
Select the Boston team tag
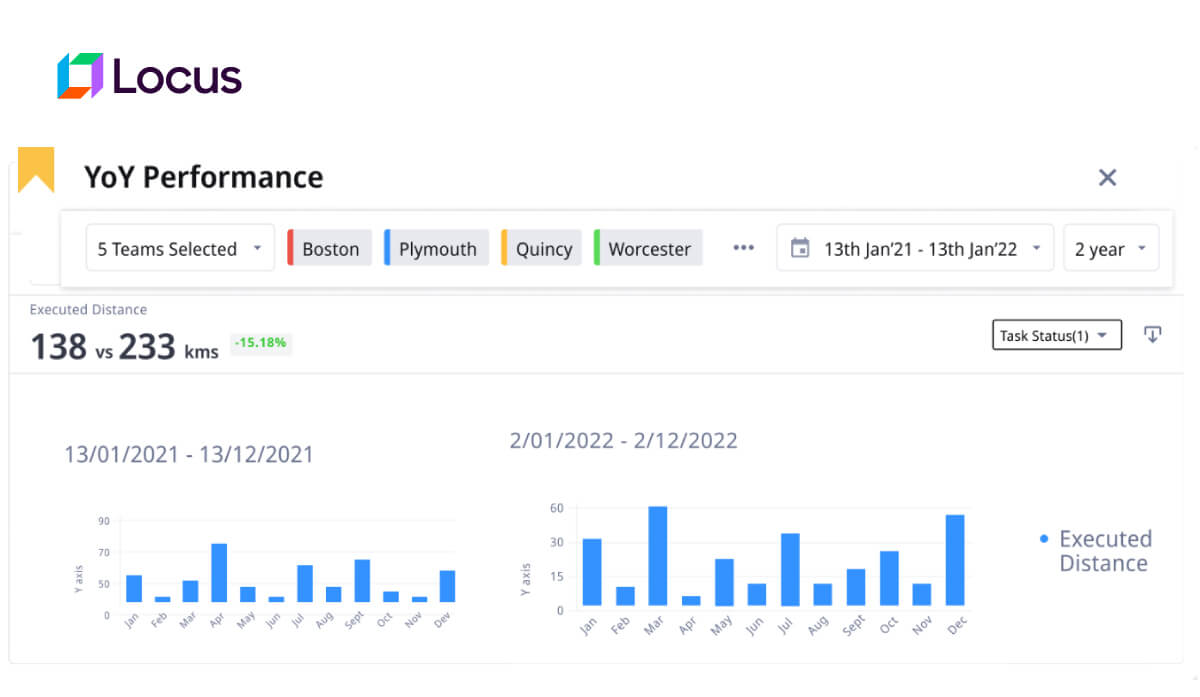[x=331, y=249]
